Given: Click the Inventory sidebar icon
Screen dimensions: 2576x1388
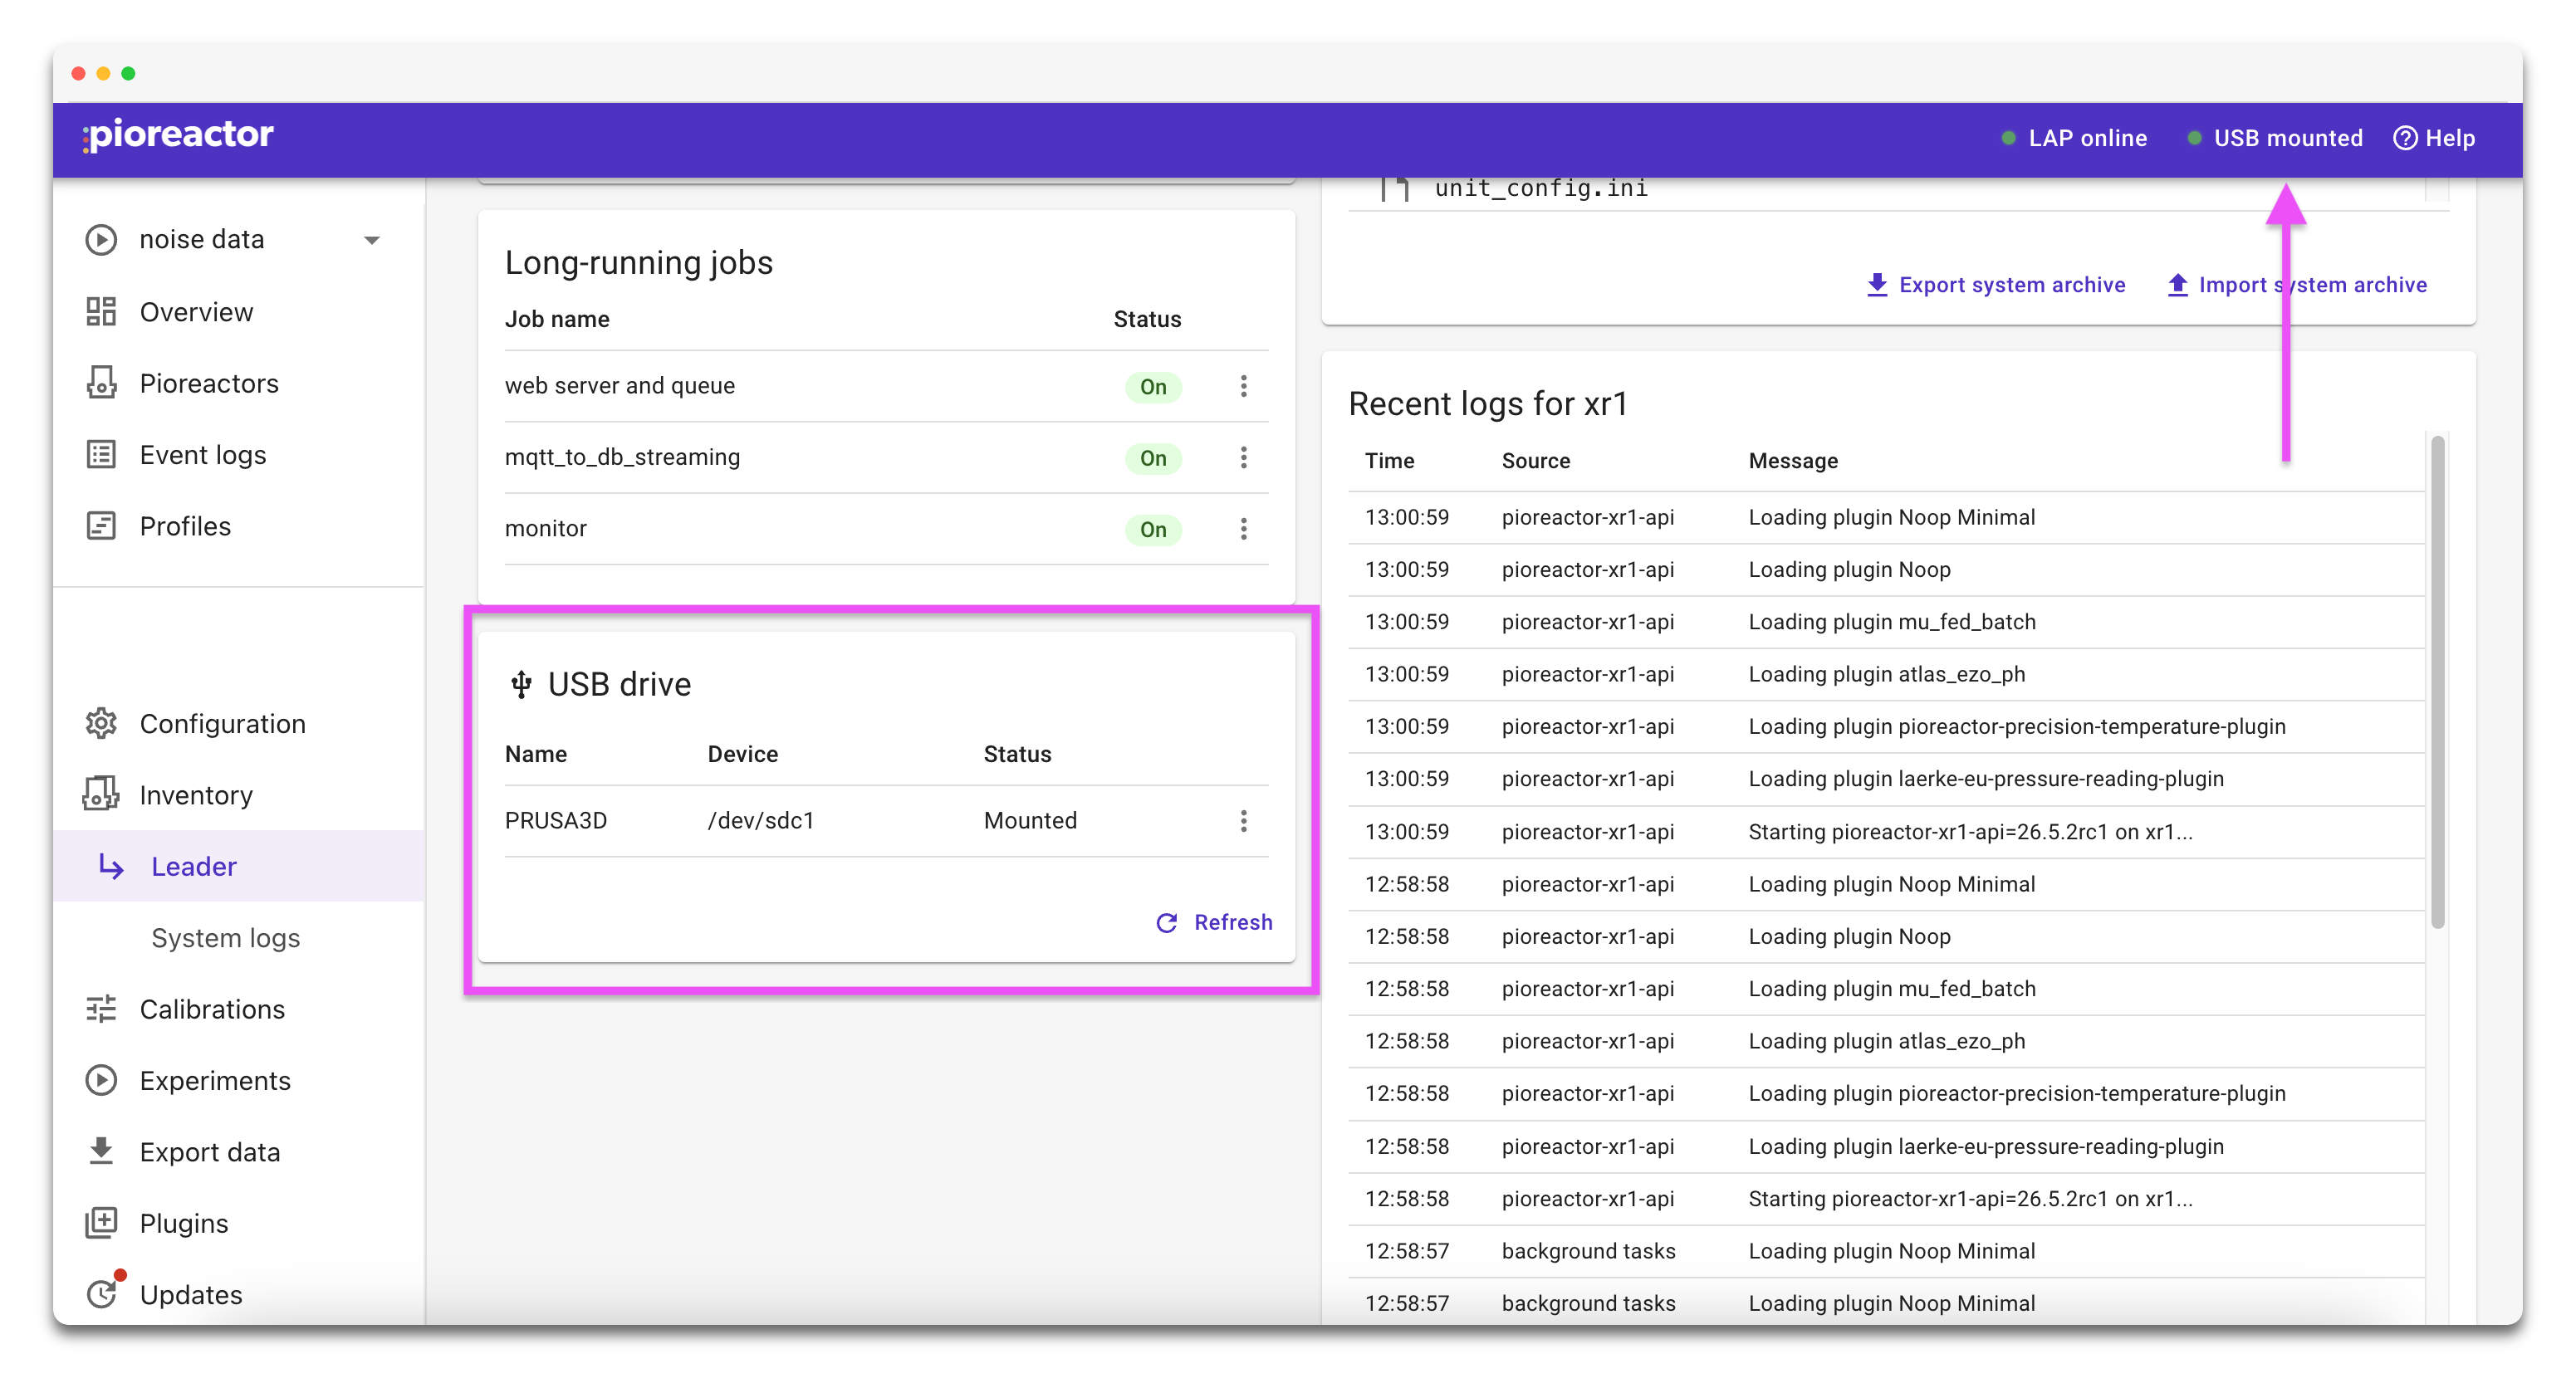Looking at the screenshot, I should tap(101, 795).
